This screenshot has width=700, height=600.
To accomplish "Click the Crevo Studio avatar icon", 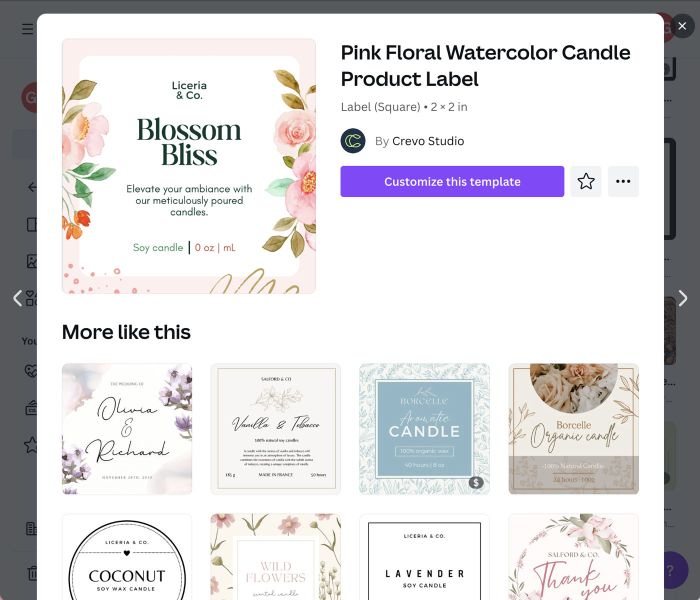I will click(x=353, y=141).
